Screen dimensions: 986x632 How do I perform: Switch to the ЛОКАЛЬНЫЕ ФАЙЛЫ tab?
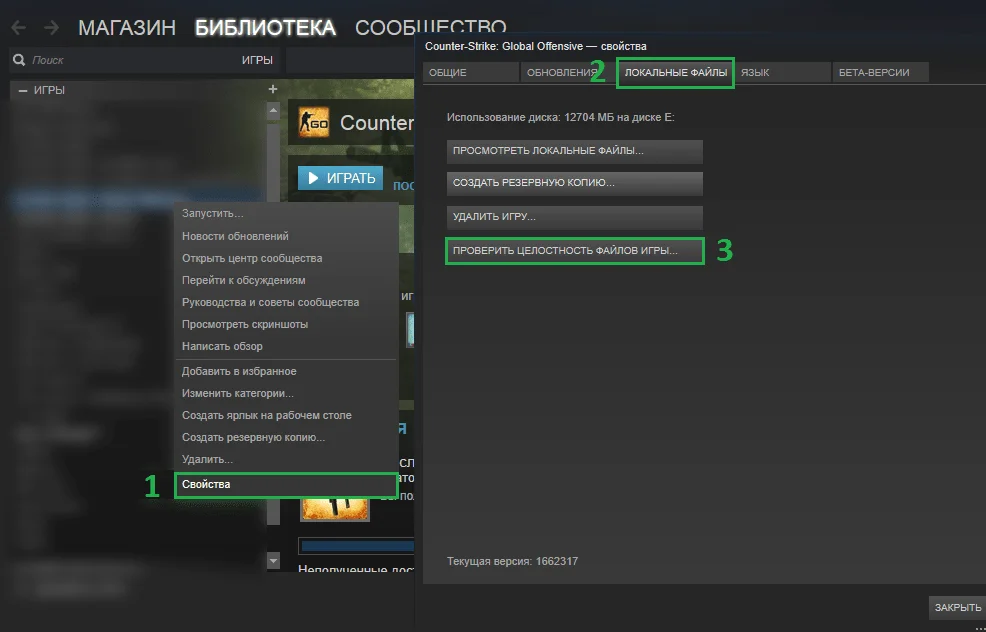[675, 72]
